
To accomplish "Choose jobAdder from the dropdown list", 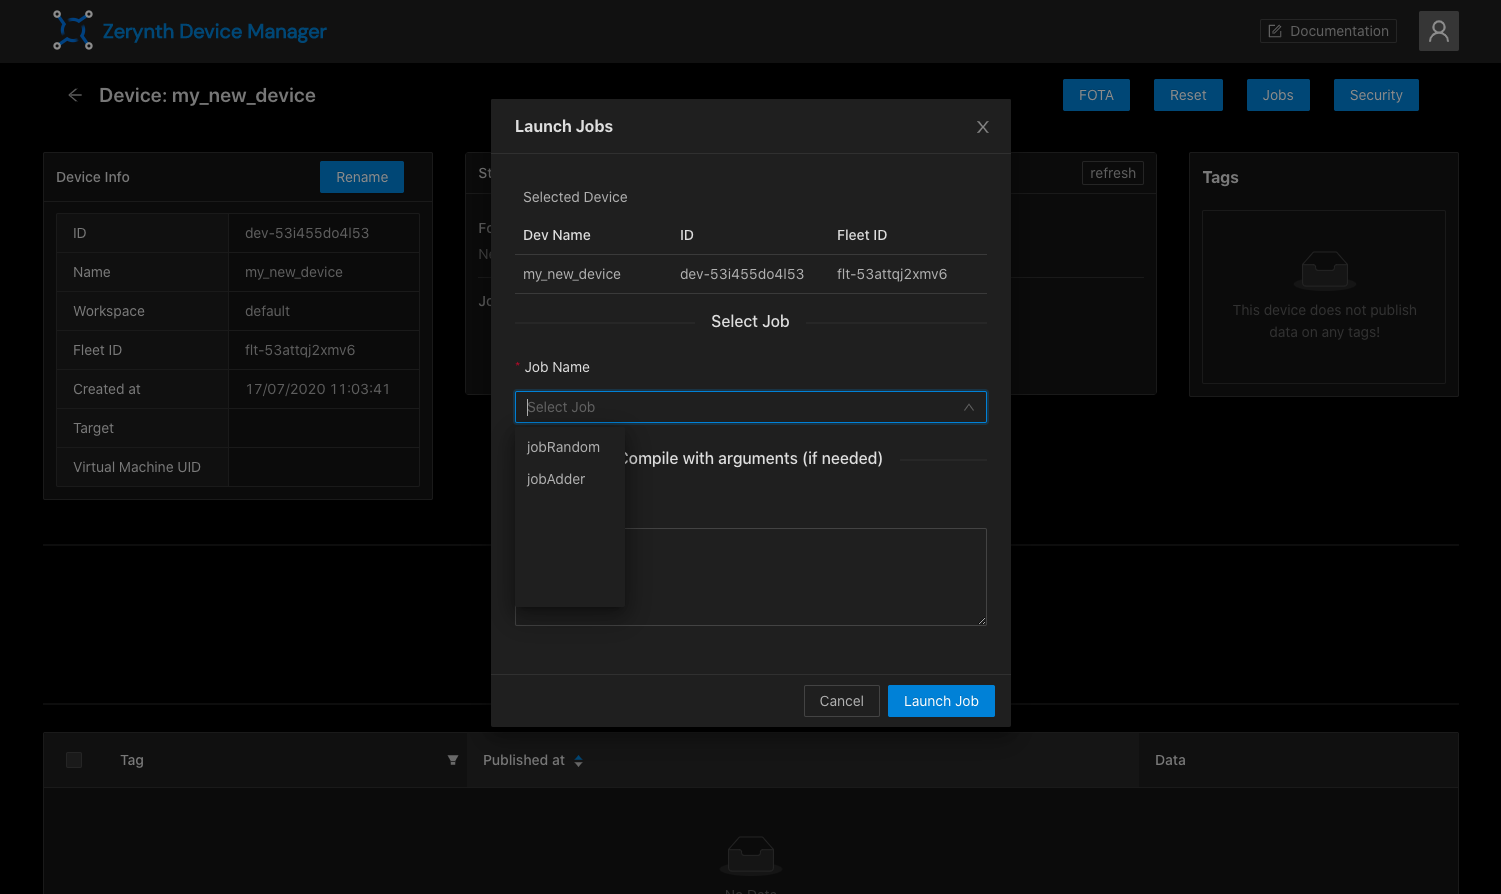I will tap(569, 479).
